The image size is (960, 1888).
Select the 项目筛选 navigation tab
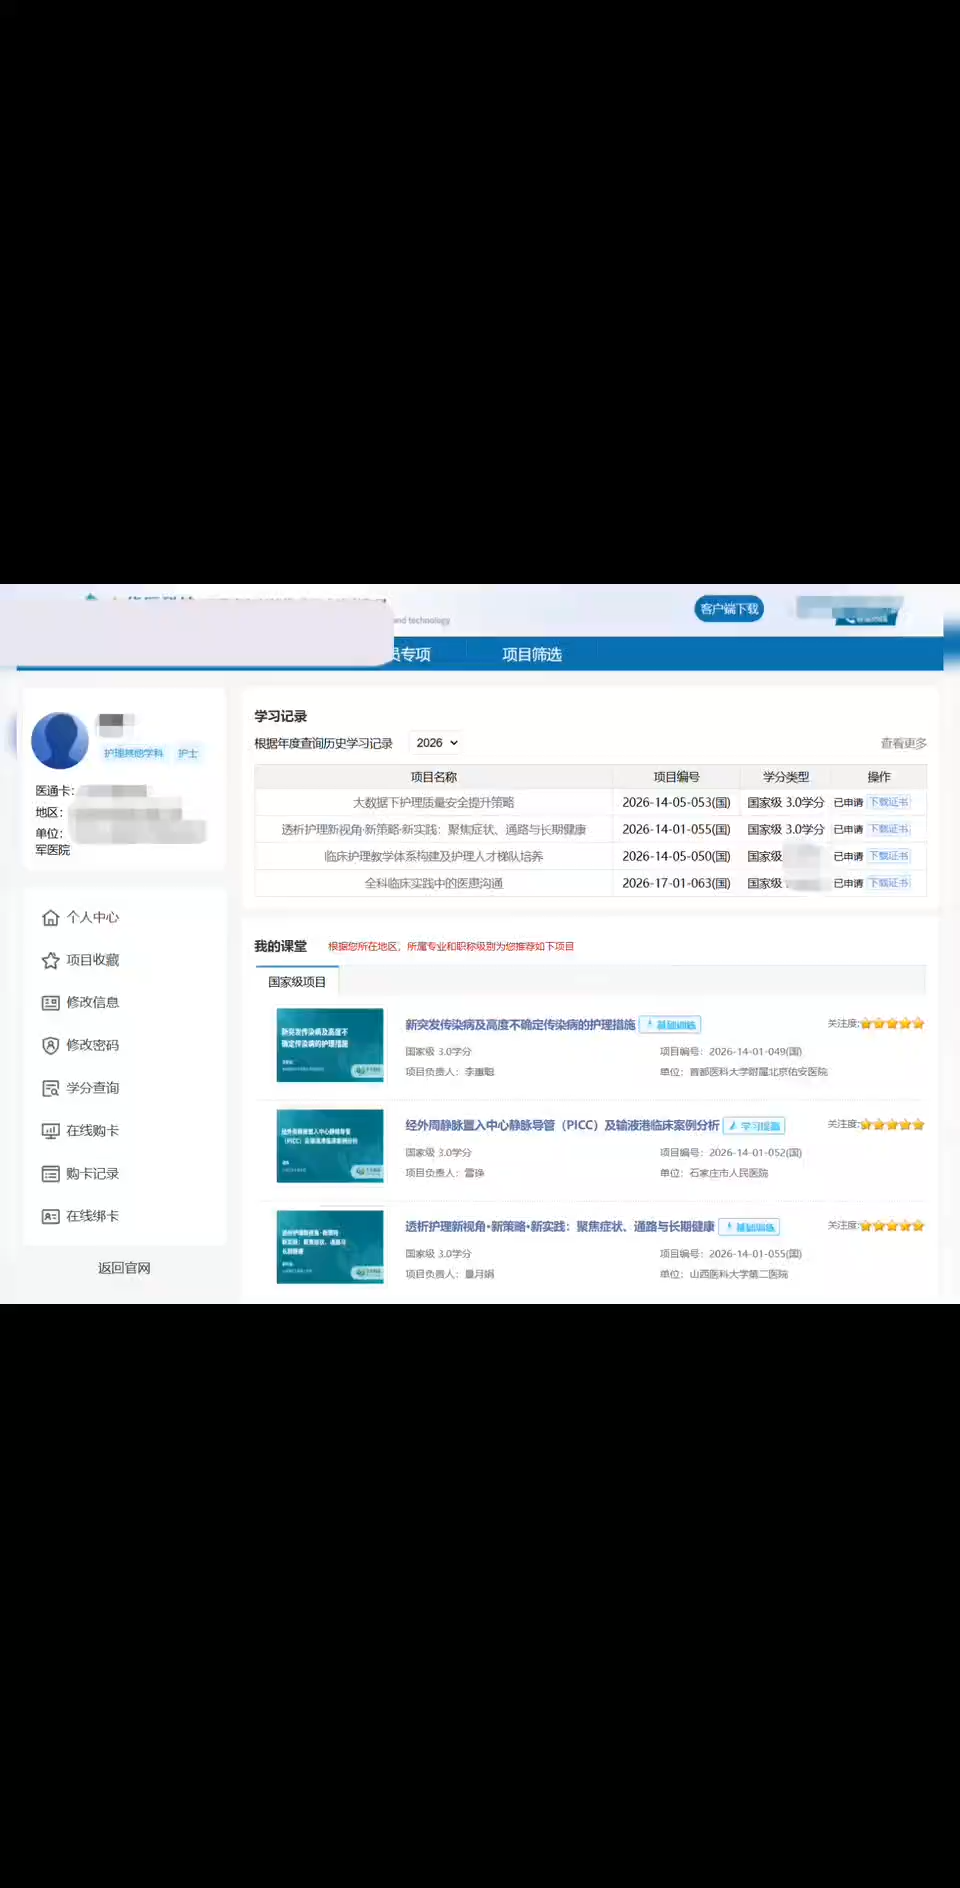click(x=531, y=654)
